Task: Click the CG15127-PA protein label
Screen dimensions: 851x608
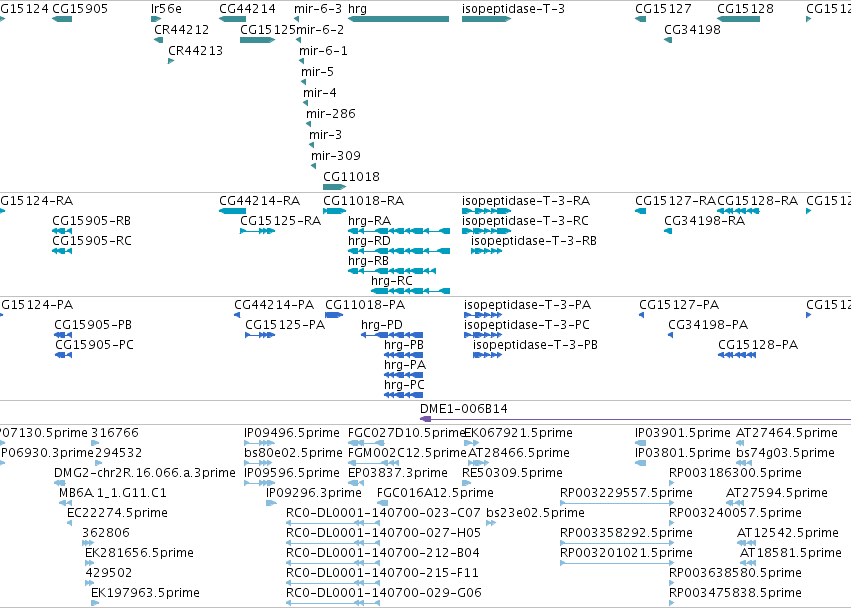Action: 679,305
